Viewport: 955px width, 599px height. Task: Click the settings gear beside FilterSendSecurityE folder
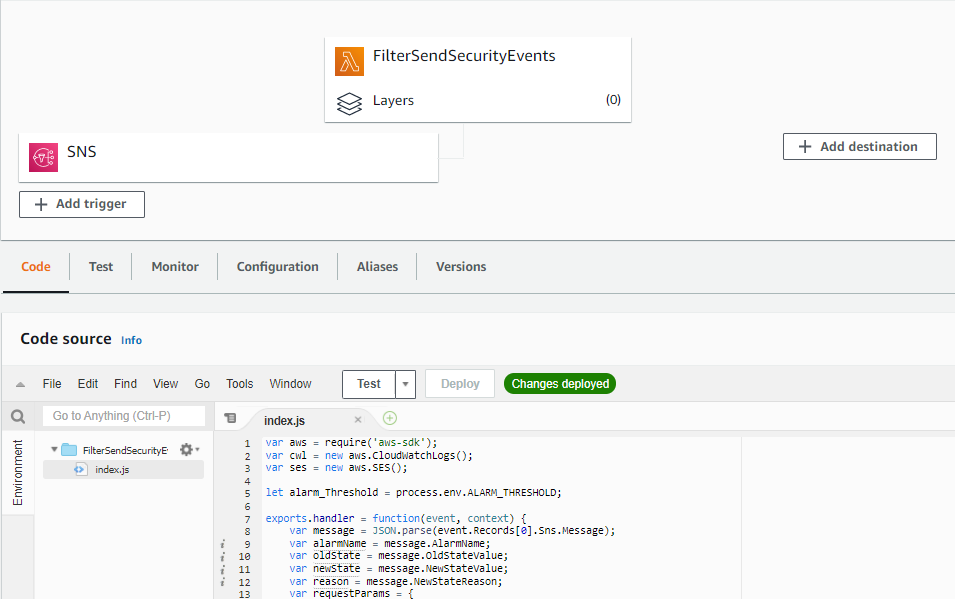click(x=184, y=449)
